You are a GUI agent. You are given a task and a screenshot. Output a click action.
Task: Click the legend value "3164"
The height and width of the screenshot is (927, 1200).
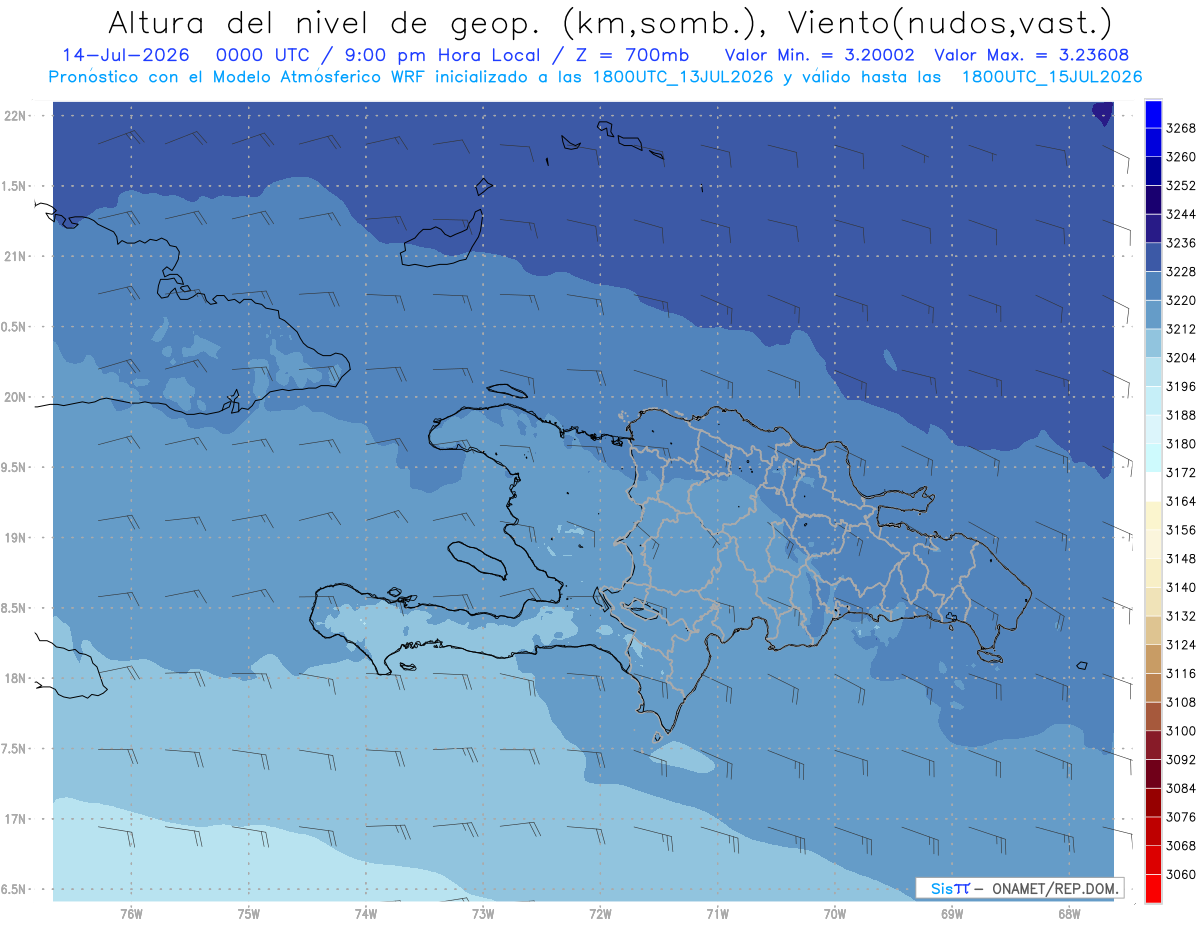[x=1180, y=501]
